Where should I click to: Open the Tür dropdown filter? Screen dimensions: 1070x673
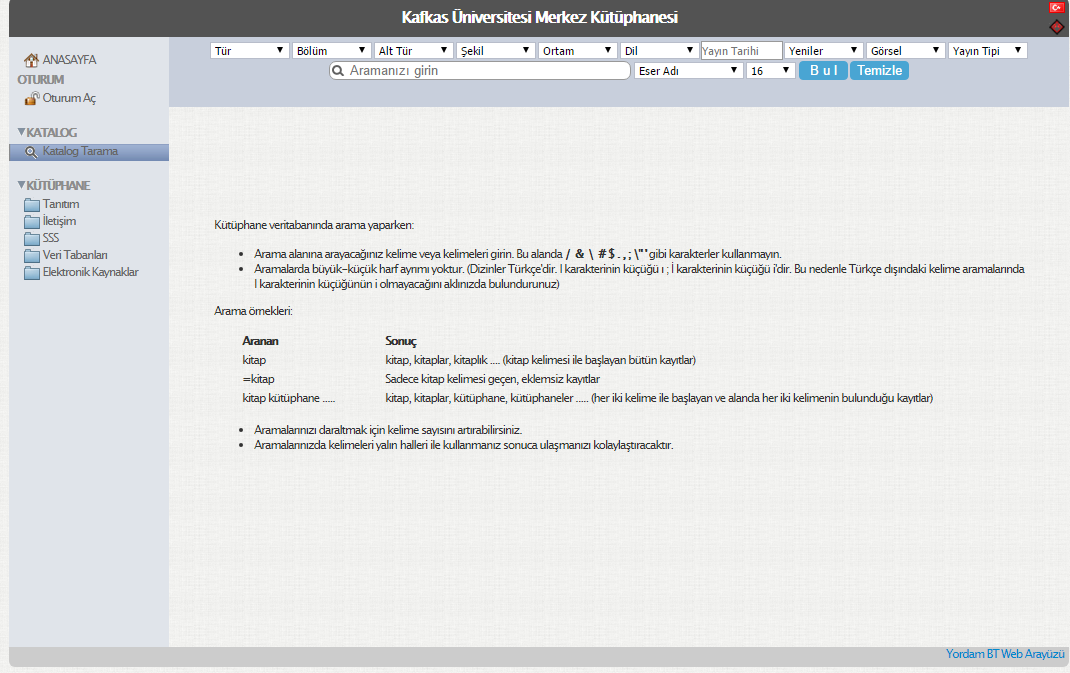pos(249,50)
